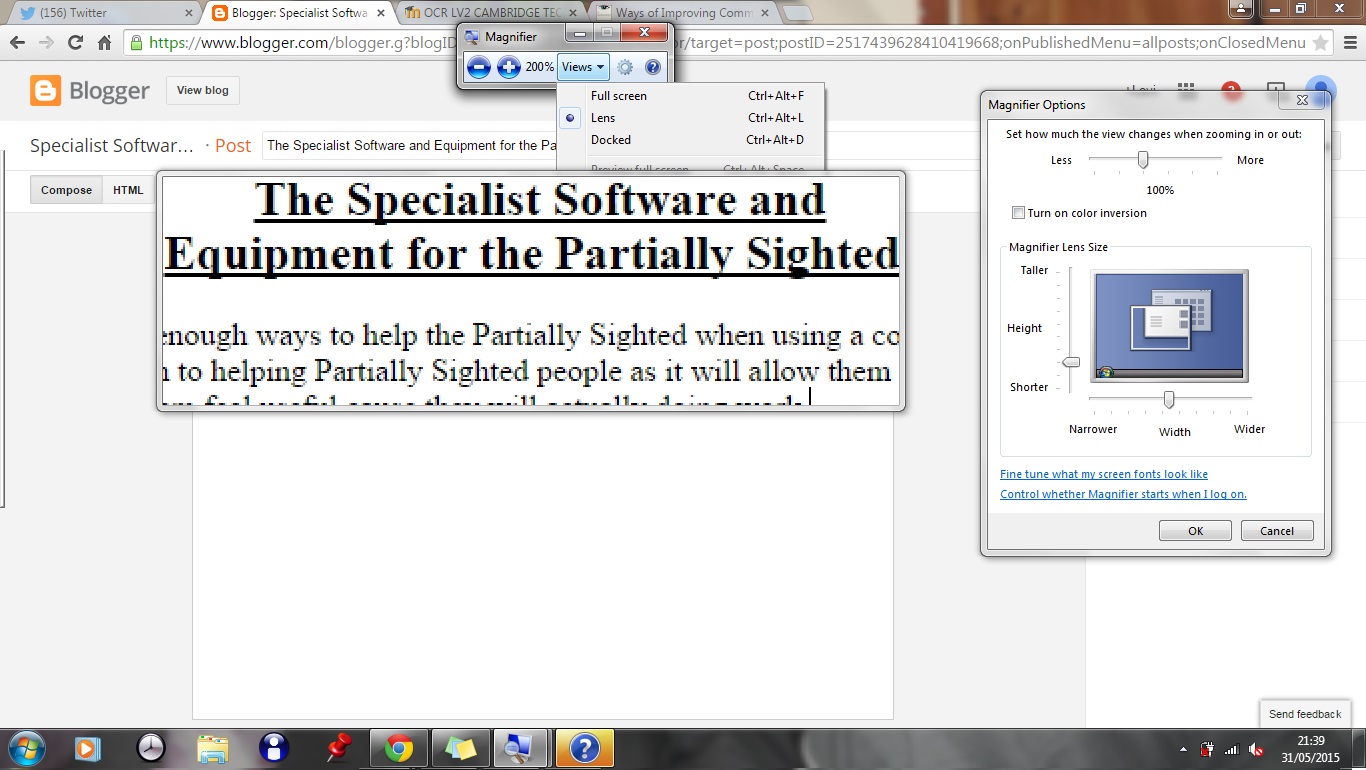Switch to the HTML editing tab
Screen dimensions: 1366x770
click(x=128, y=189)
